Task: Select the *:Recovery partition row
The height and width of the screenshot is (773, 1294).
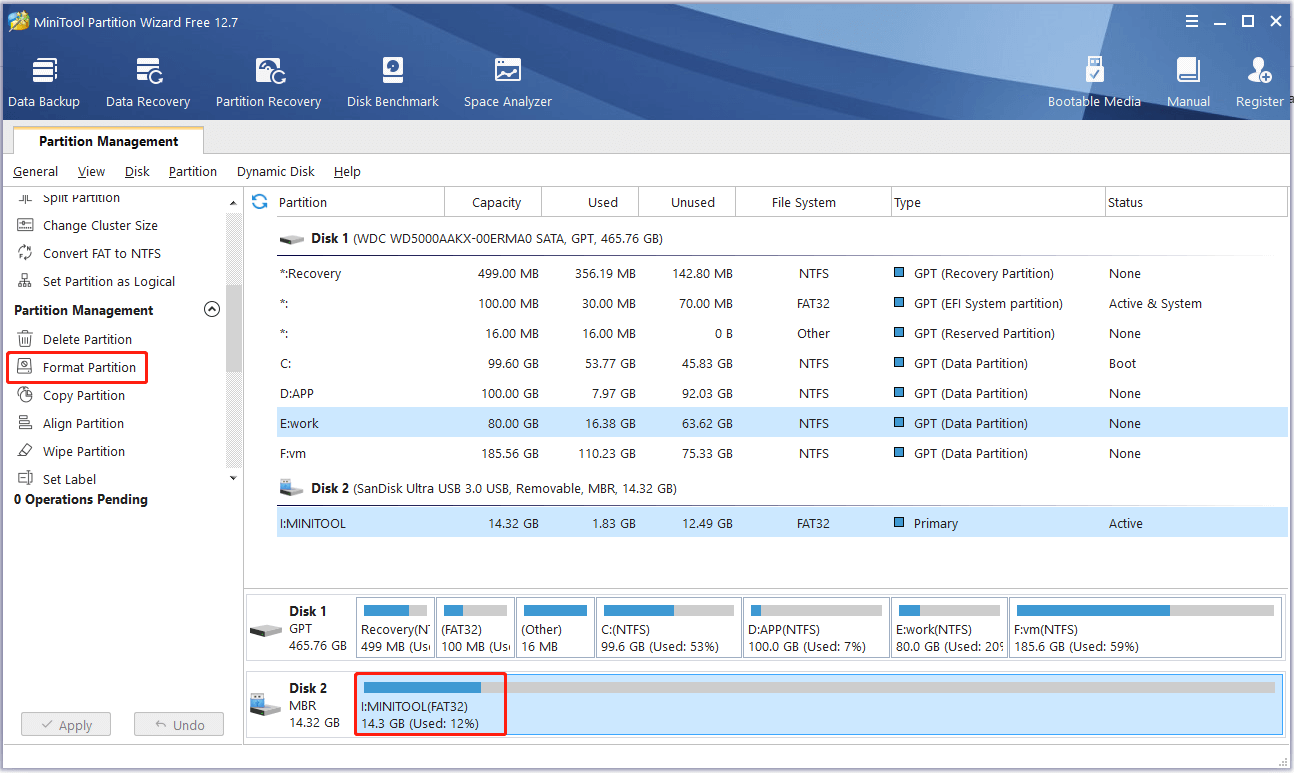Action: pos(782,274)
